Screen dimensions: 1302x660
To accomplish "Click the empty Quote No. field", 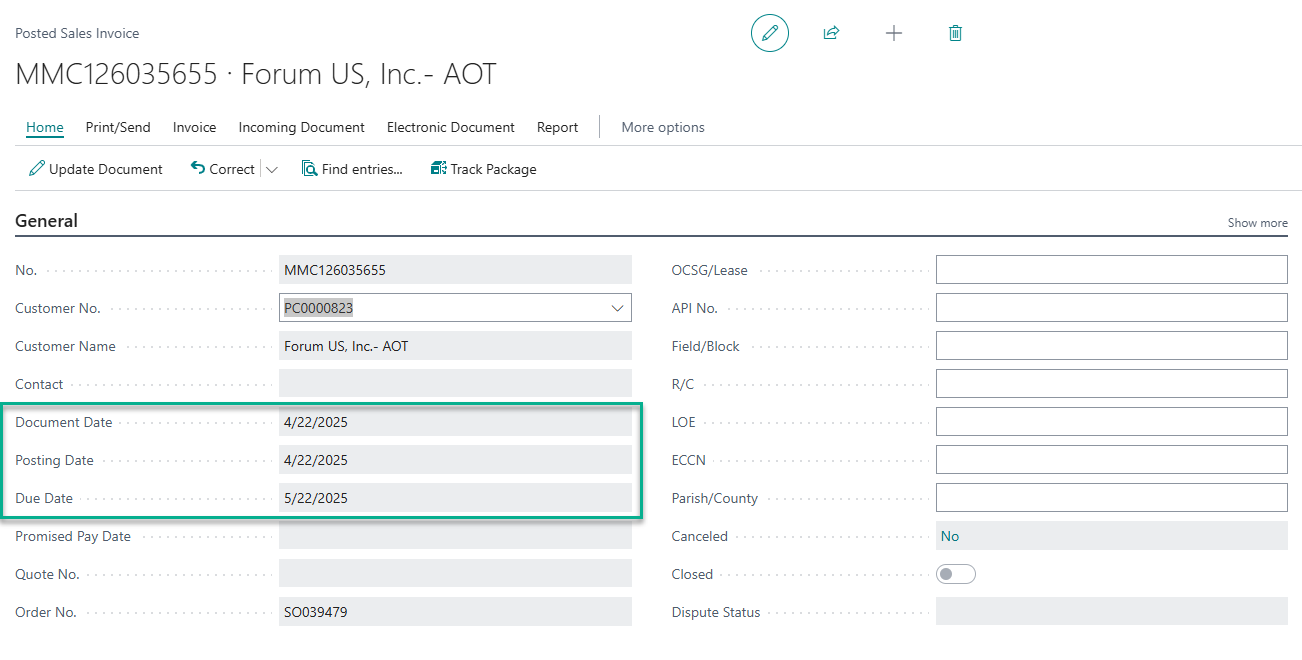I will coord(455,574).
